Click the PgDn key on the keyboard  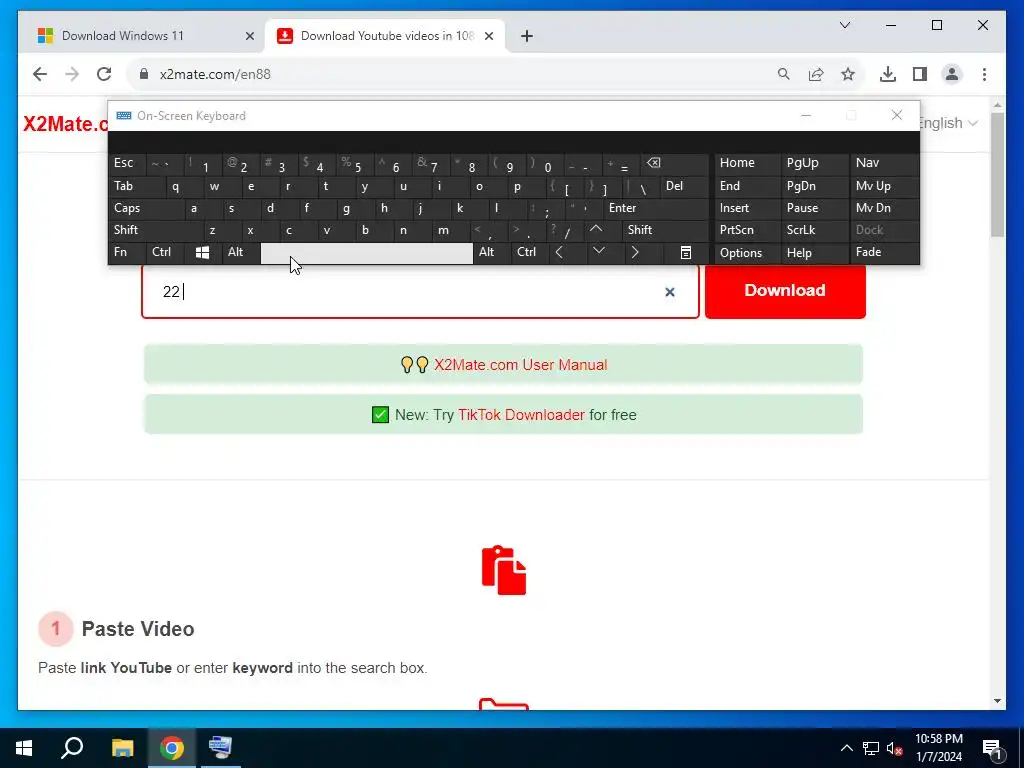tap(814, 186)
